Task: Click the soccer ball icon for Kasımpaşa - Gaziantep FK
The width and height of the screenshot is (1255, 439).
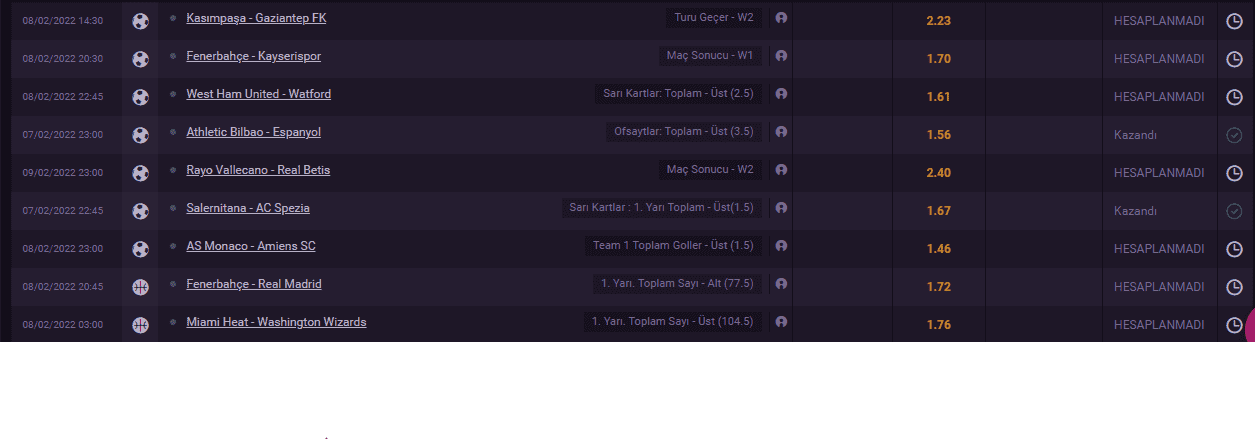Action: 140,21
